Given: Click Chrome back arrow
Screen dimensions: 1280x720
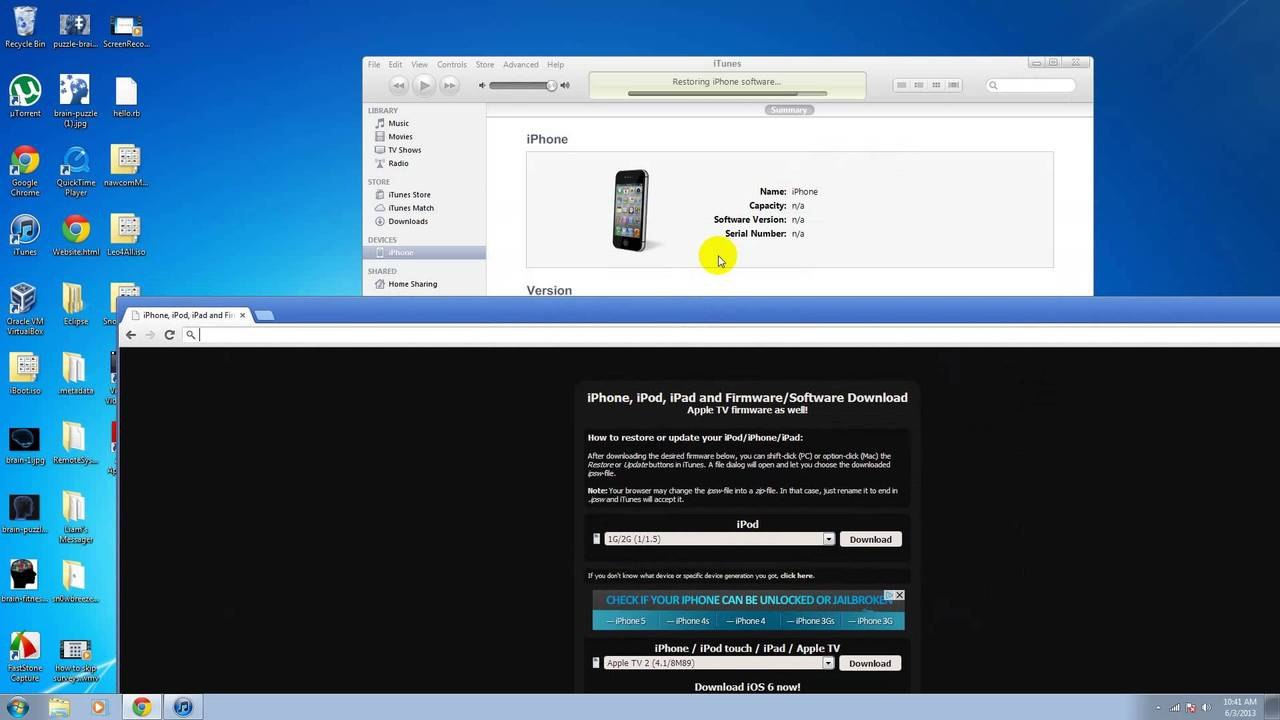Looking at the screenshot, I should click(x=131, y=335).
